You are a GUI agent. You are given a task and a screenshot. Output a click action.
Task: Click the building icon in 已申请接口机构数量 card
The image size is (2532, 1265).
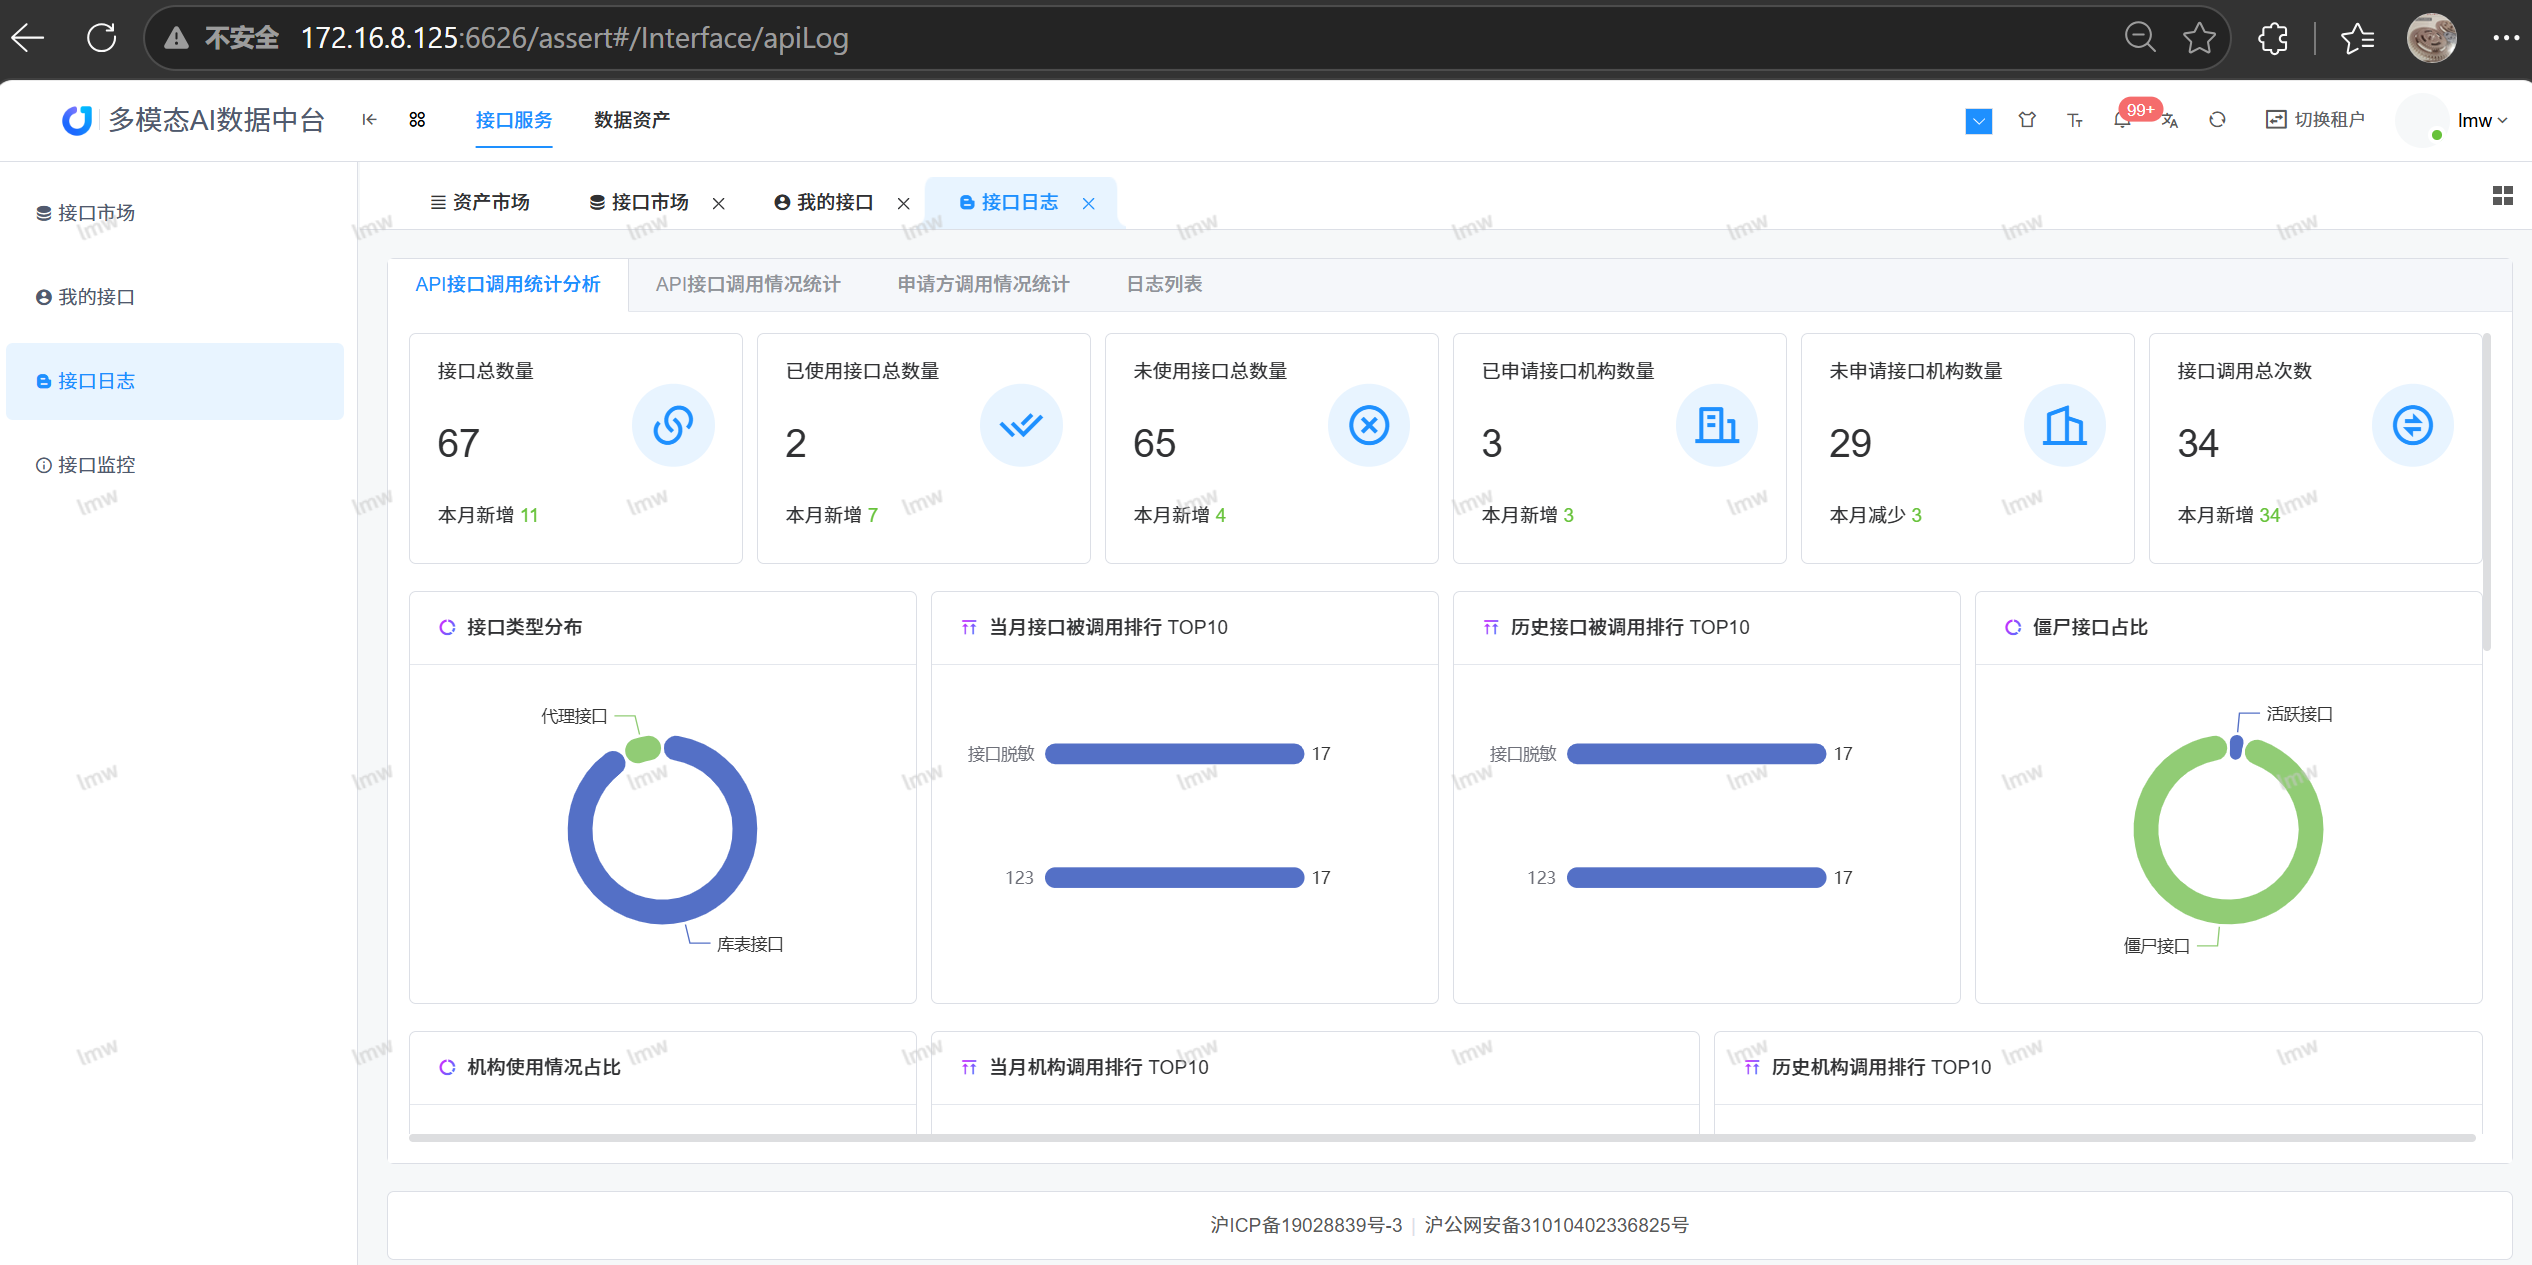tap(1717, 425)
